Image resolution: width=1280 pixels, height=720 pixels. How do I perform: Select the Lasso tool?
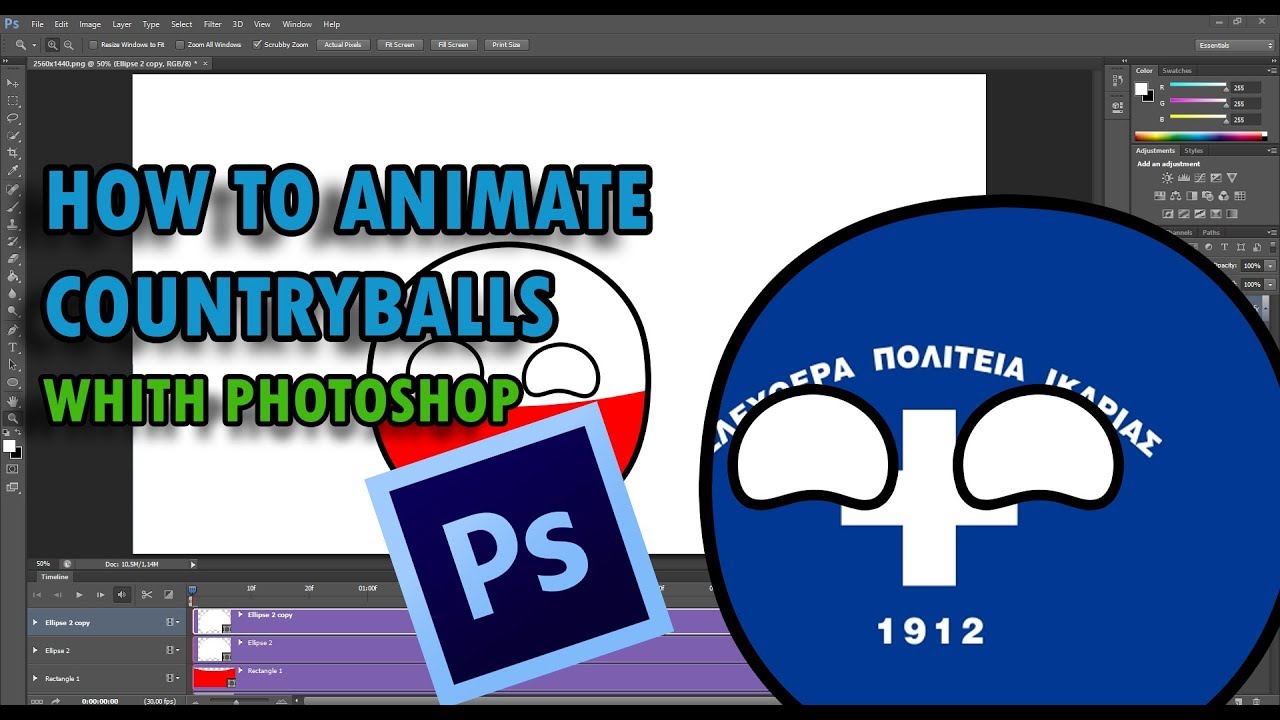(x=13, y=118)
